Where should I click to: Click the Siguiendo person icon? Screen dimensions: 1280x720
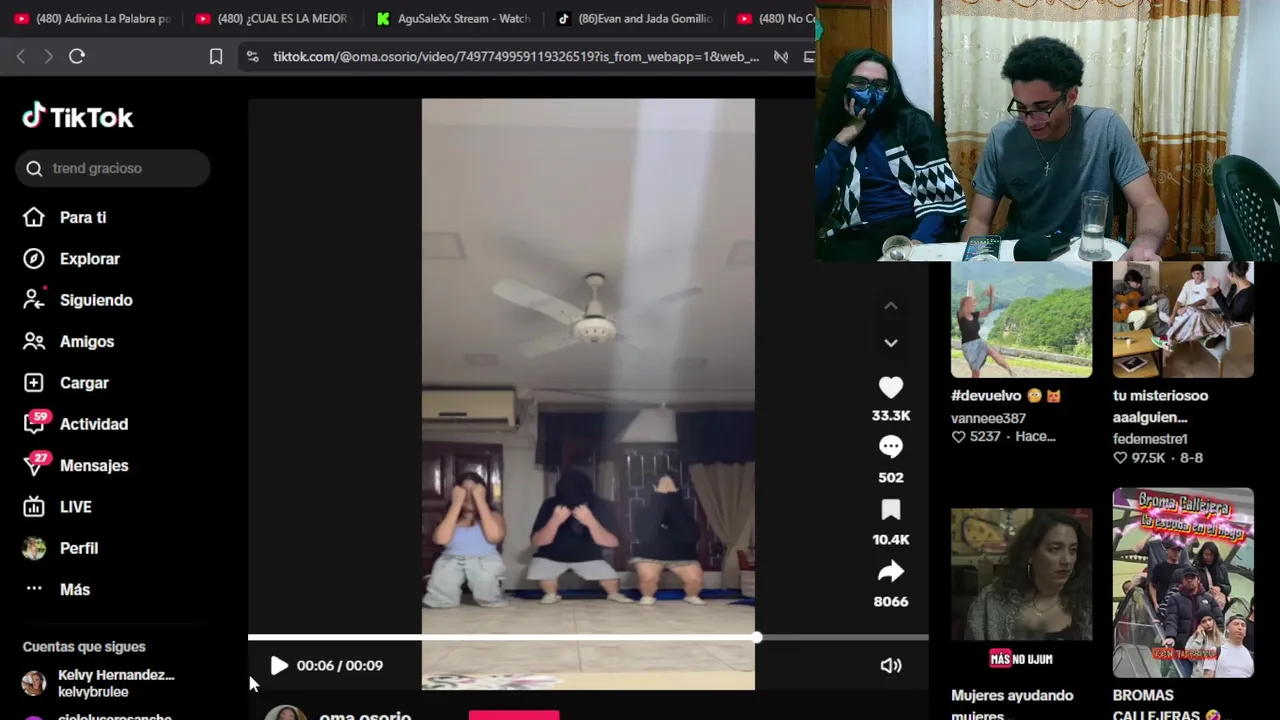[34, 299]
